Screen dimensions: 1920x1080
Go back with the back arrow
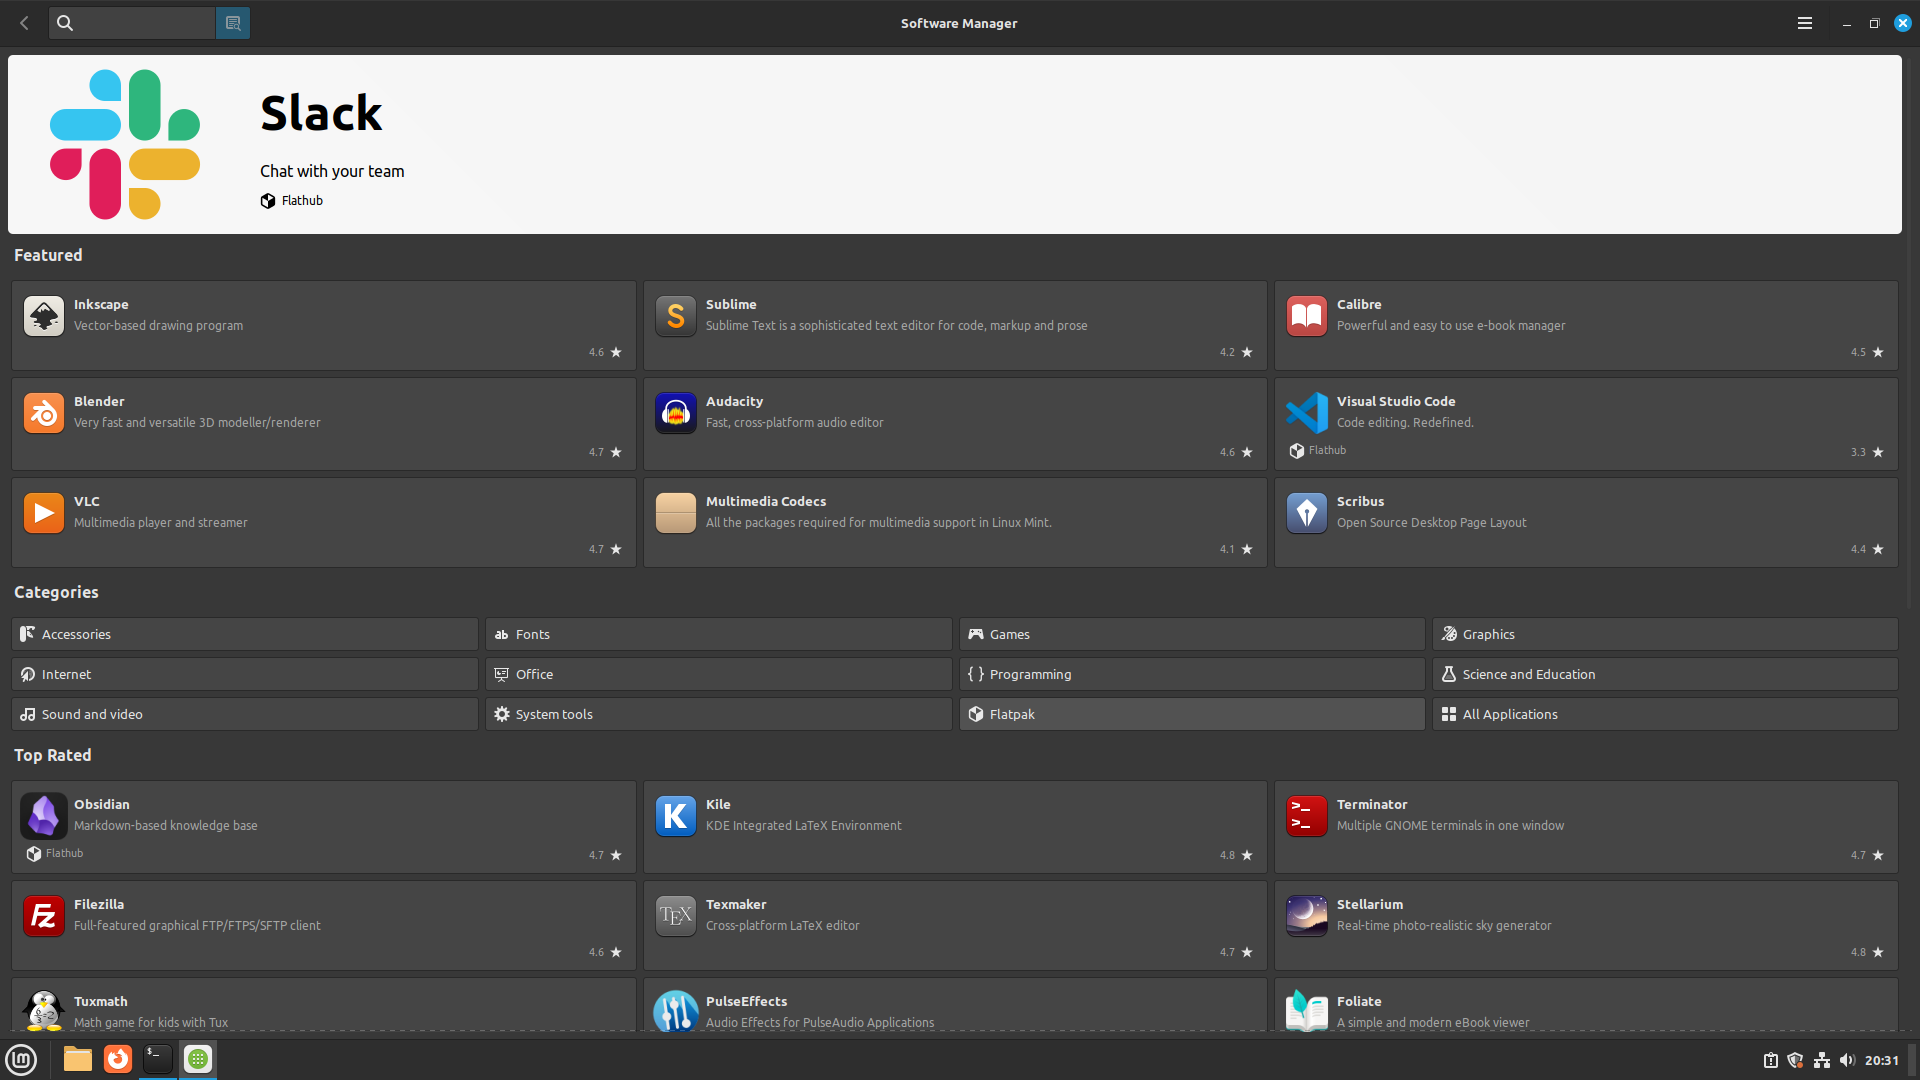click(x=24, y=23)
